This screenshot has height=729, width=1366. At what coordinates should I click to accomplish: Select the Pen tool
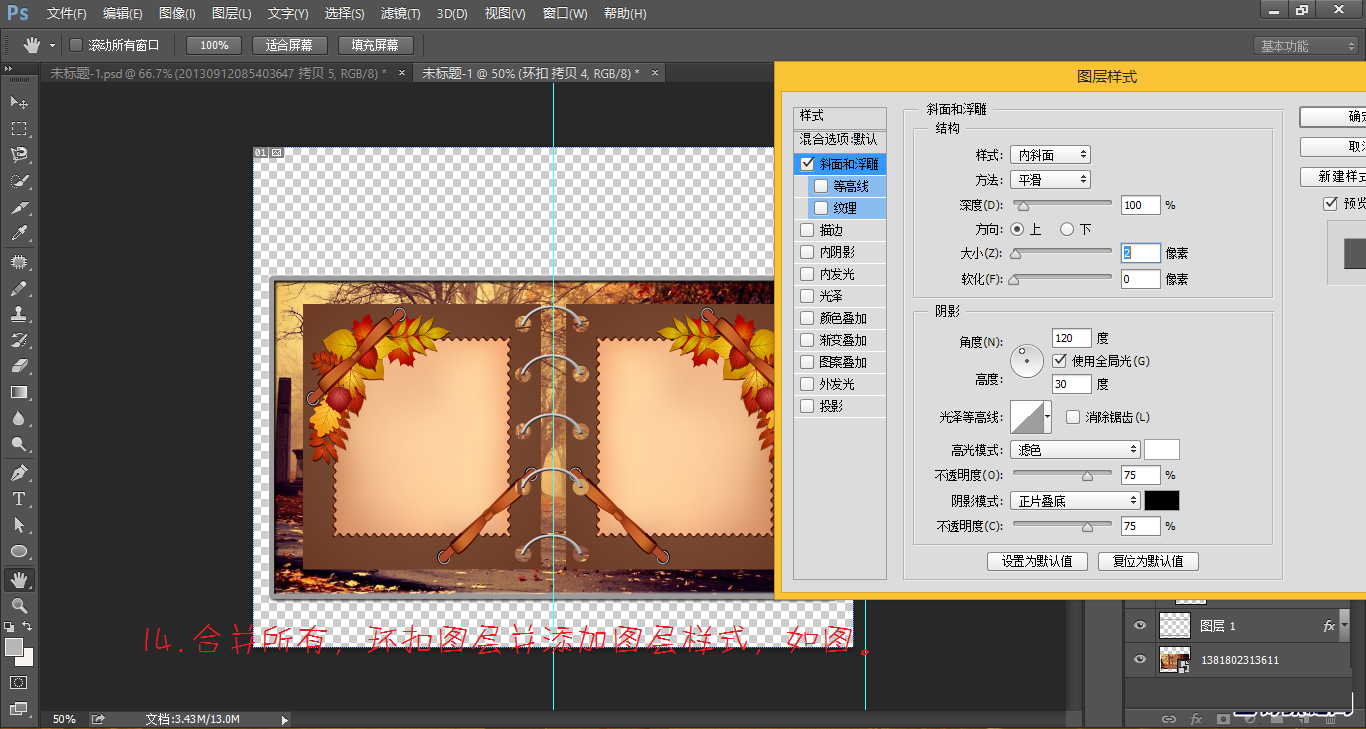[19, 472]
